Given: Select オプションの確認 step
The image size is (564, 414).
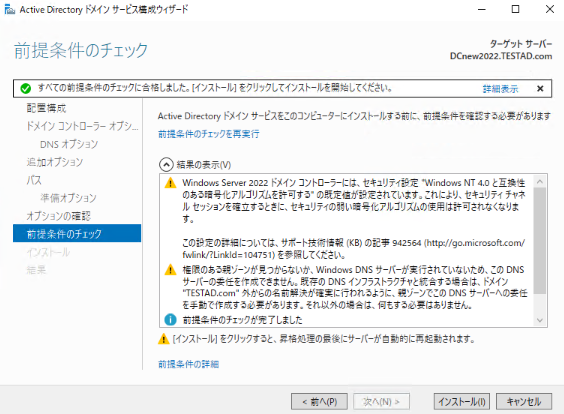Looking at the screenshot, I should pos(58,216).
